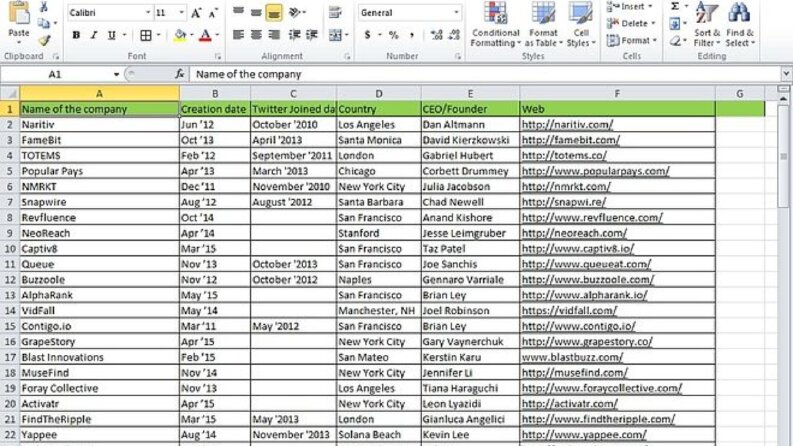793x446 pixels.
Task: Click the Fill down-arrow icon
Action: (675, 23)
